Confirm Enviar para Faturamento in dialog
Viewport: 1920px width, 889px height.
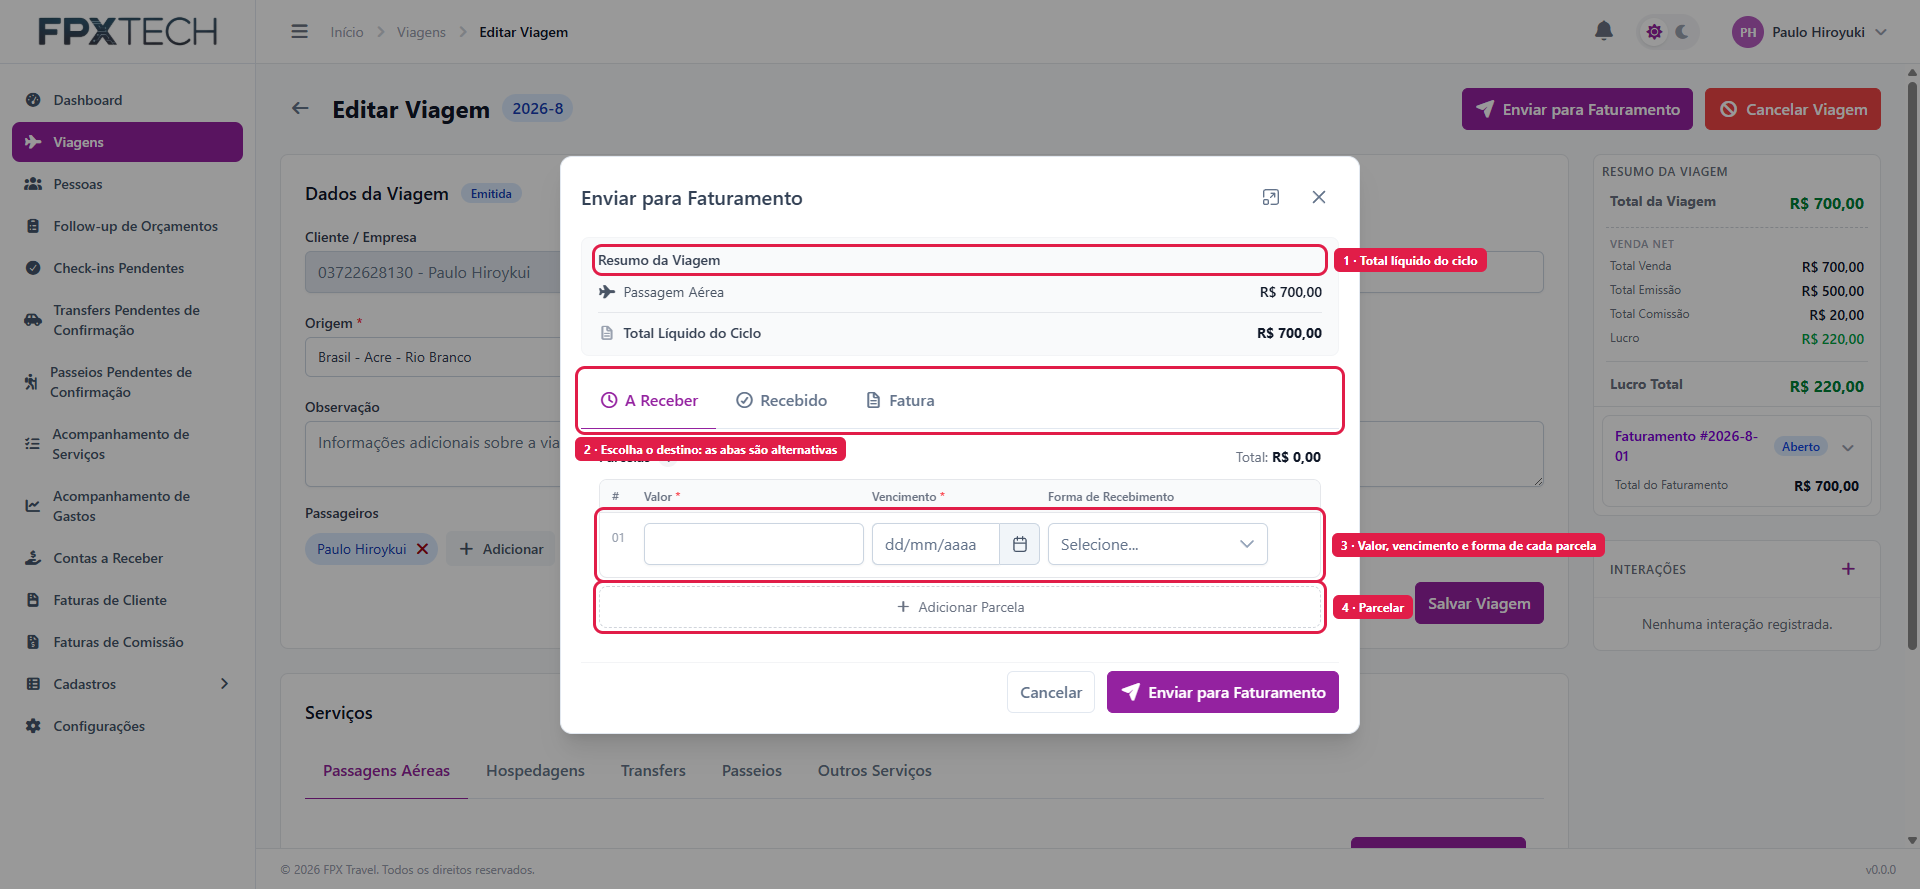1223,692
